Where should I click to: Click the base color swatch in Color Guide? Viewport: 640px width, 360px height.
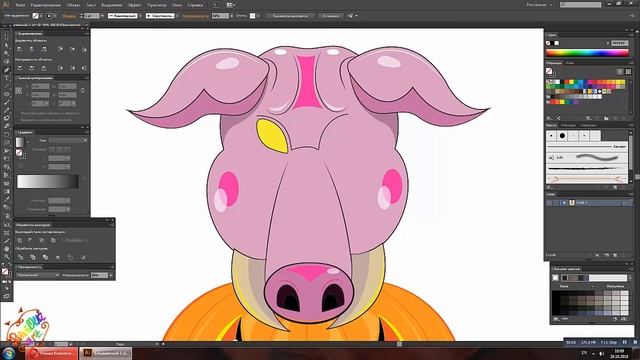(555, 278)
